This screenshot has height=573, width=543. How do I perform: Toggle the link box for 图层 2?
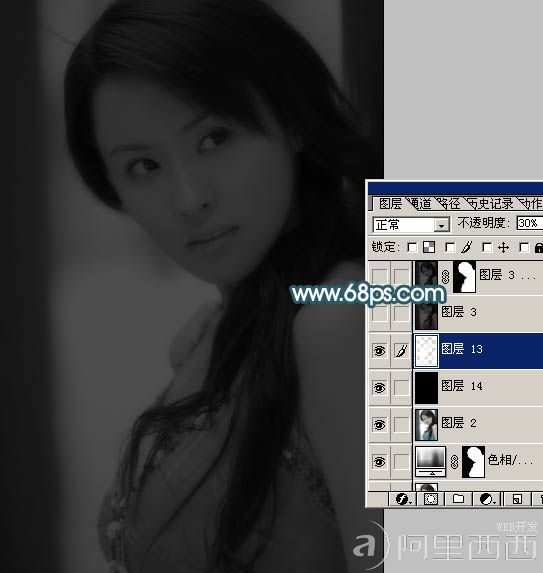(402, 425)
